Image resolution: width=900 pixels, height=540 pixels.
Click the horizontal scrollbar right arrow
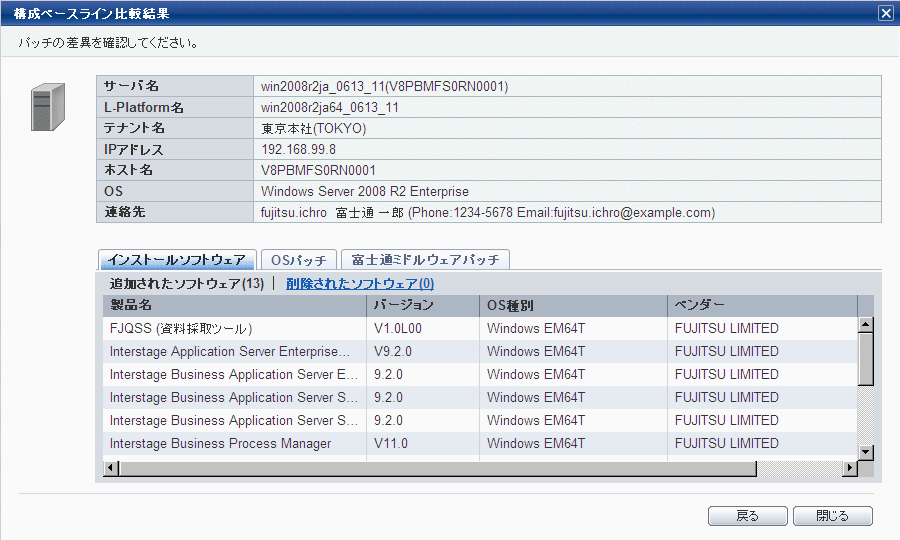click(849, 468)
